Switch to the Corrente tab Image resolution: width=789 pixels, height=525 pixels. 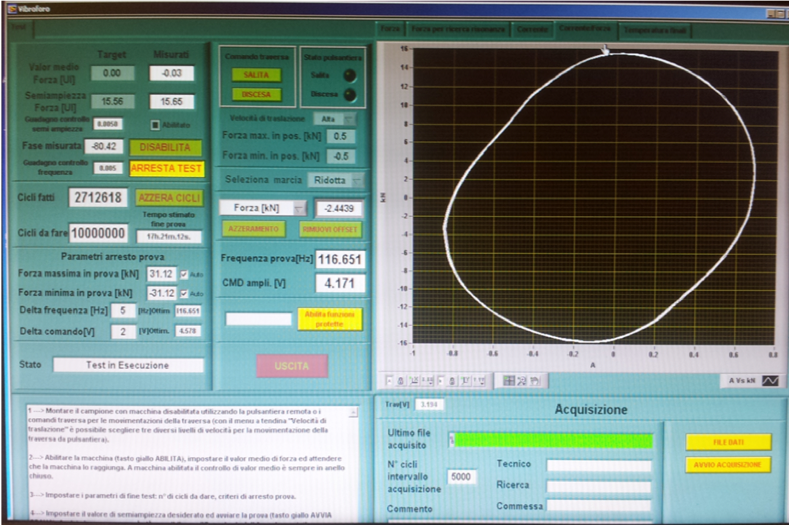coord(532,30)
